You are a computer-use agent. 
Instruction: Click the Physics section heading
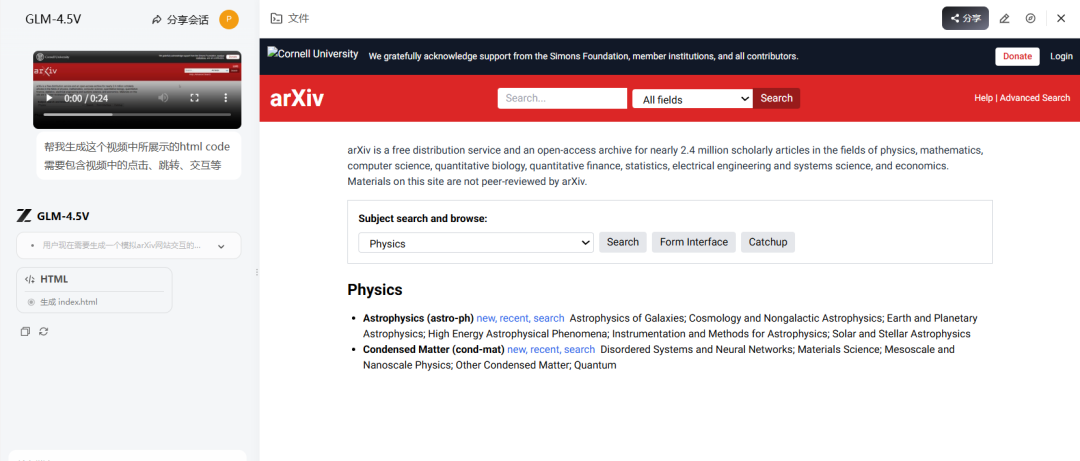tap(375, 289)
